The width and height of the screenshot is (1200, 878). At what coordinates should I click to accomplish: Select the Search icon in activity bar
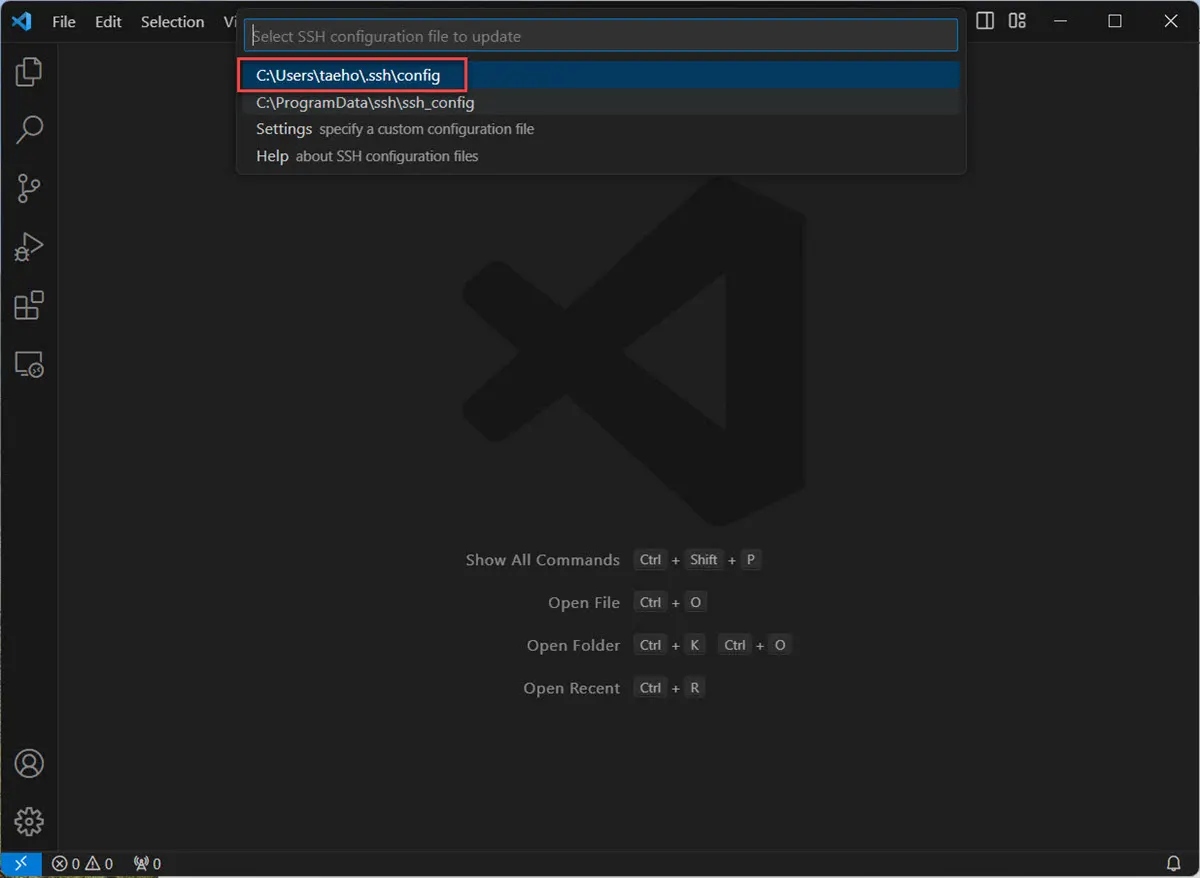click(29, 129)
